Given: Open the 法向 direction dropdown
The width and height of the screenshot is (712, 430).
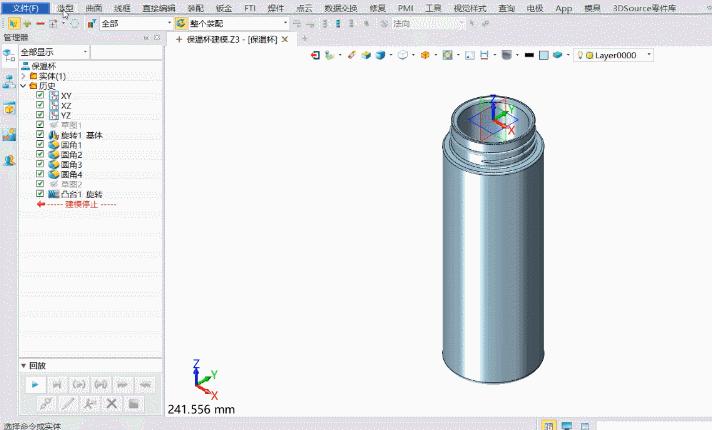Looking at the screenshot, I should pos(462,23).
